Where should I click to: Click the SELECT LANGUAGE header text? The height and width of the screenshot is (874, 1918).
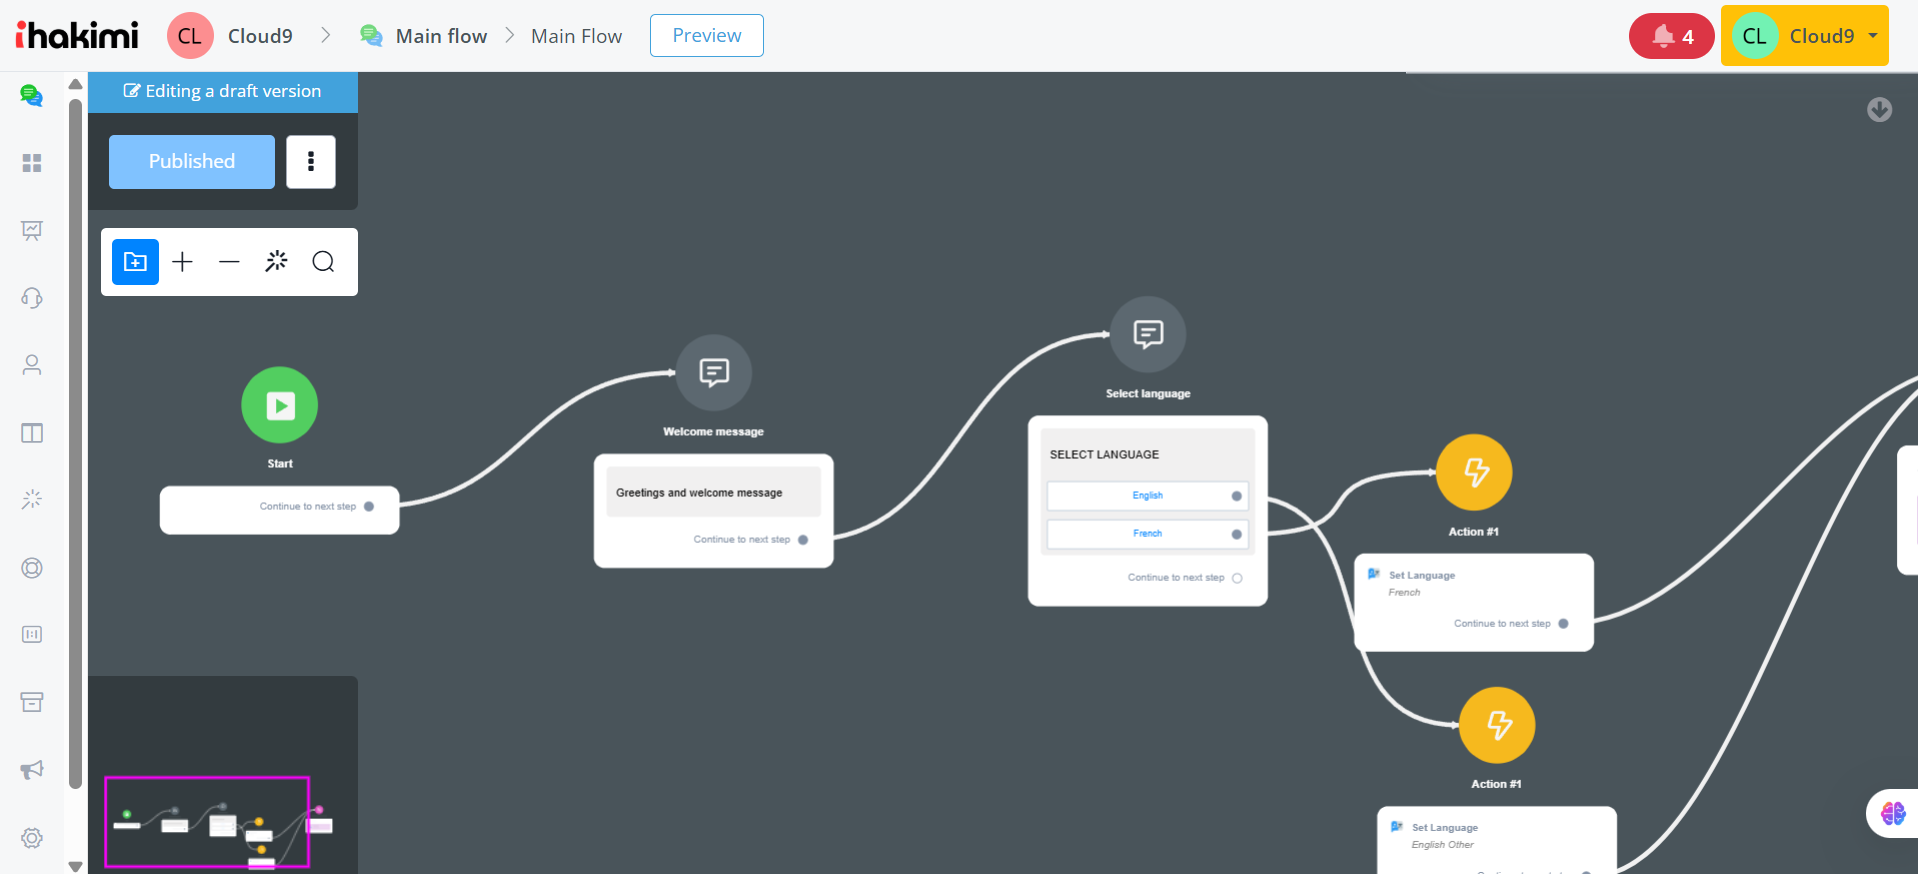point(1104,455)
